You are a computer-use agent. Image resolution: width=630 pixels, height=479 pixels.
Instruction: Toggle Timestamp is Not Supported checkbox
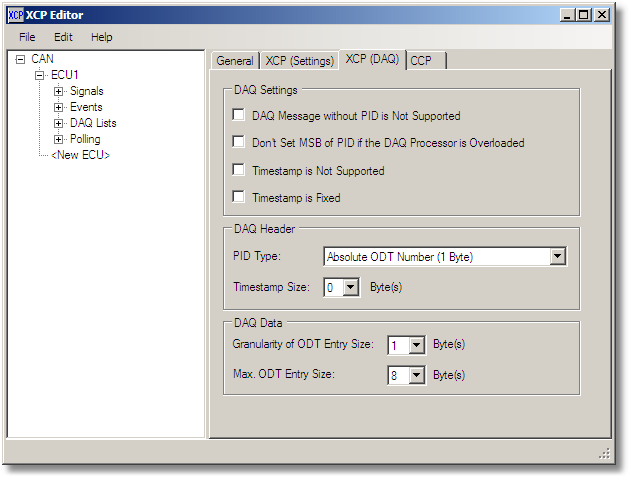pyautogui.click(x=238, y=170)
